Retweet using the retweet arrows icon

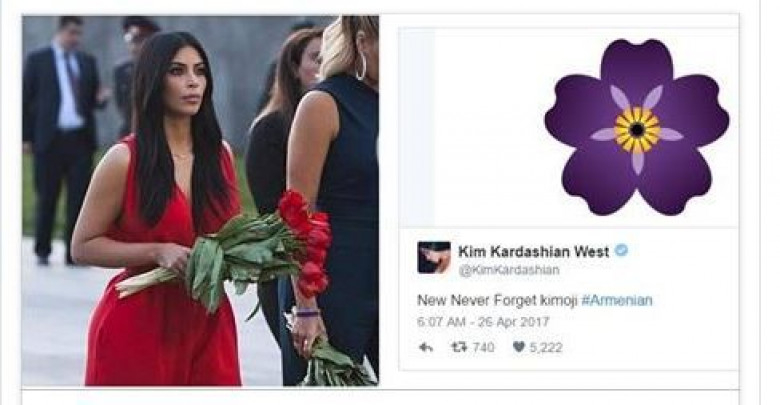(459, 347)
